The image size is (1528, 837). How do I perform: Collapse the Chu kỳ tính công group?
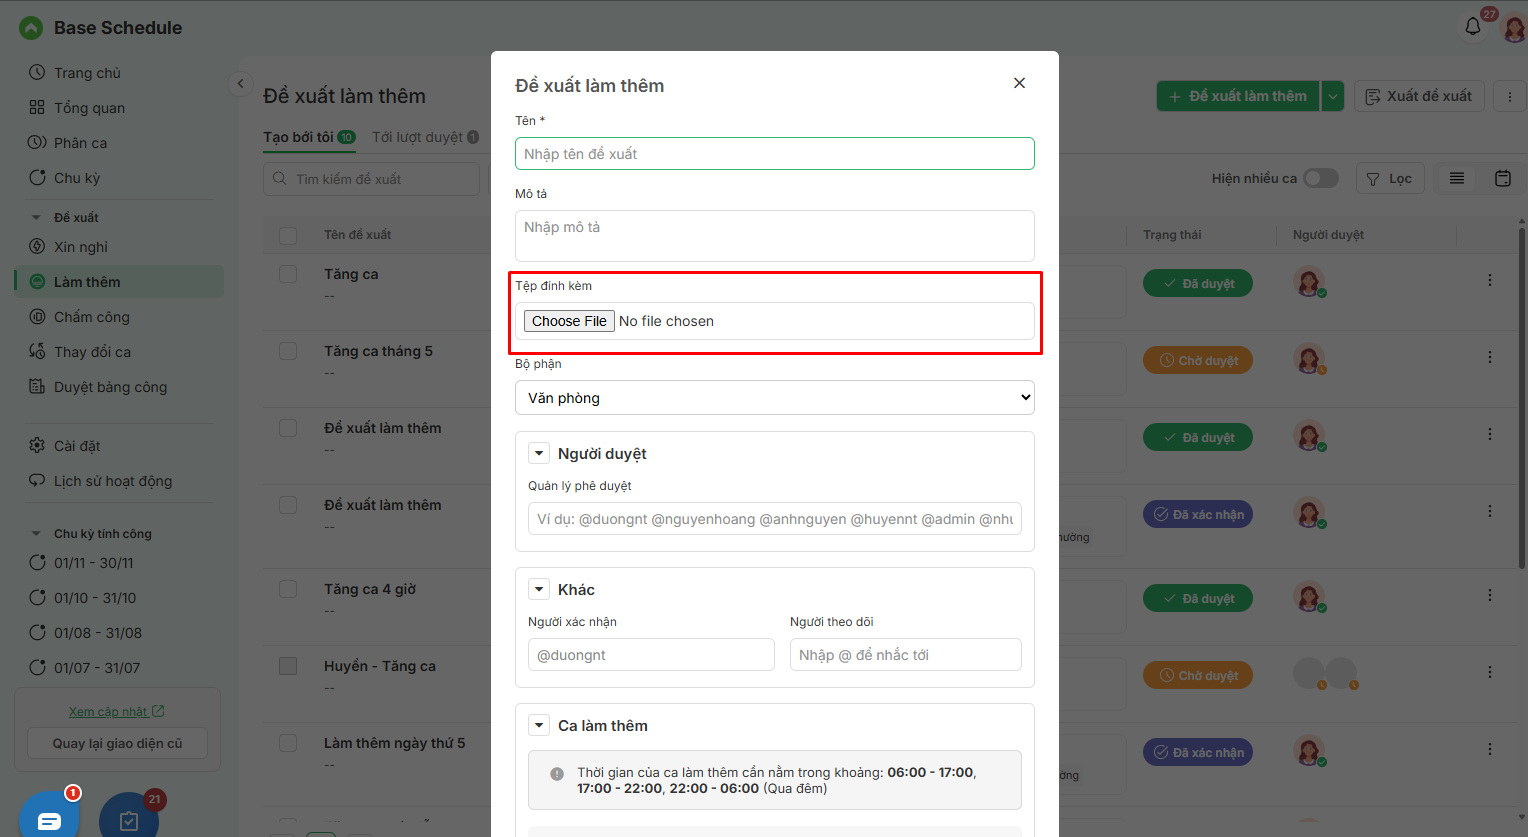tap(37, 534)
